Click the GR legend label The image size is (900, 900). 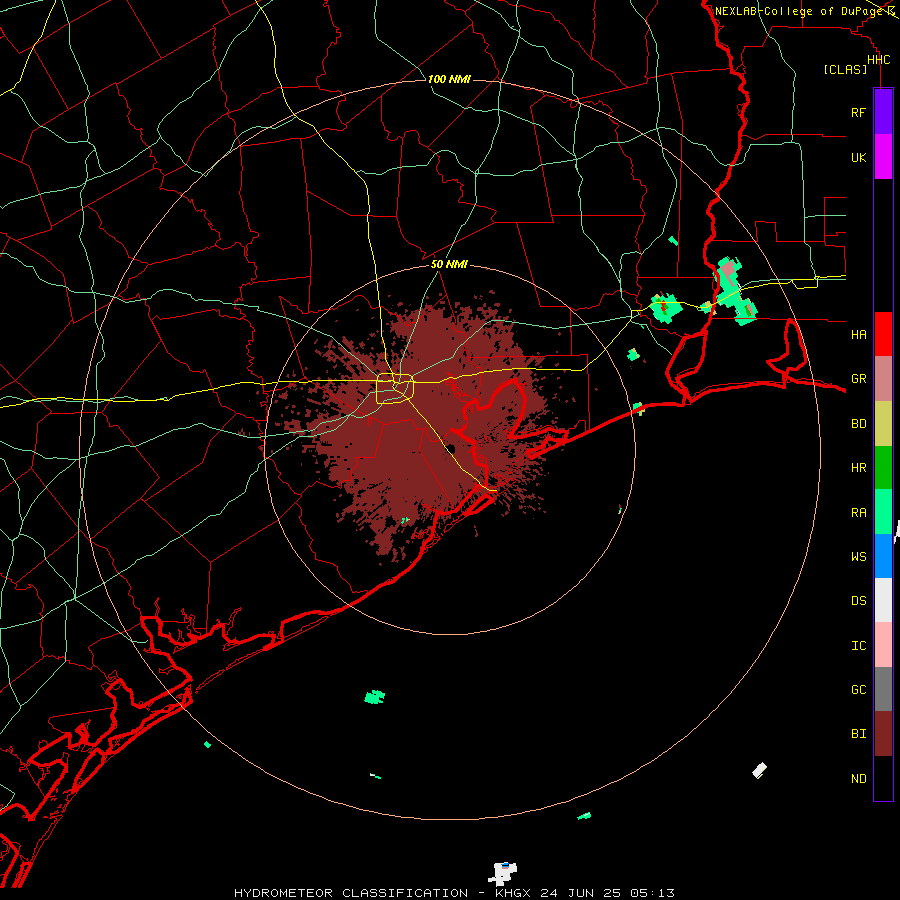point(859,379)
